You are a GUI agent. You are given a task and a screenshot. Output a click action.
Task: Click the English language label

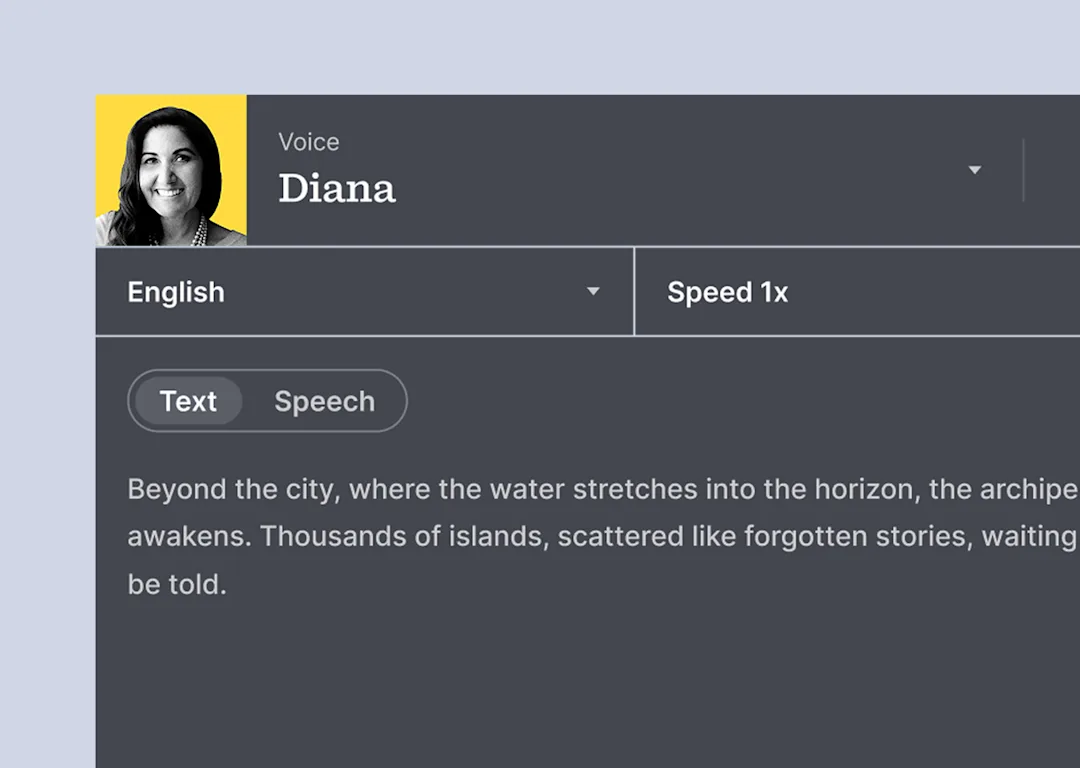[176, 292]
